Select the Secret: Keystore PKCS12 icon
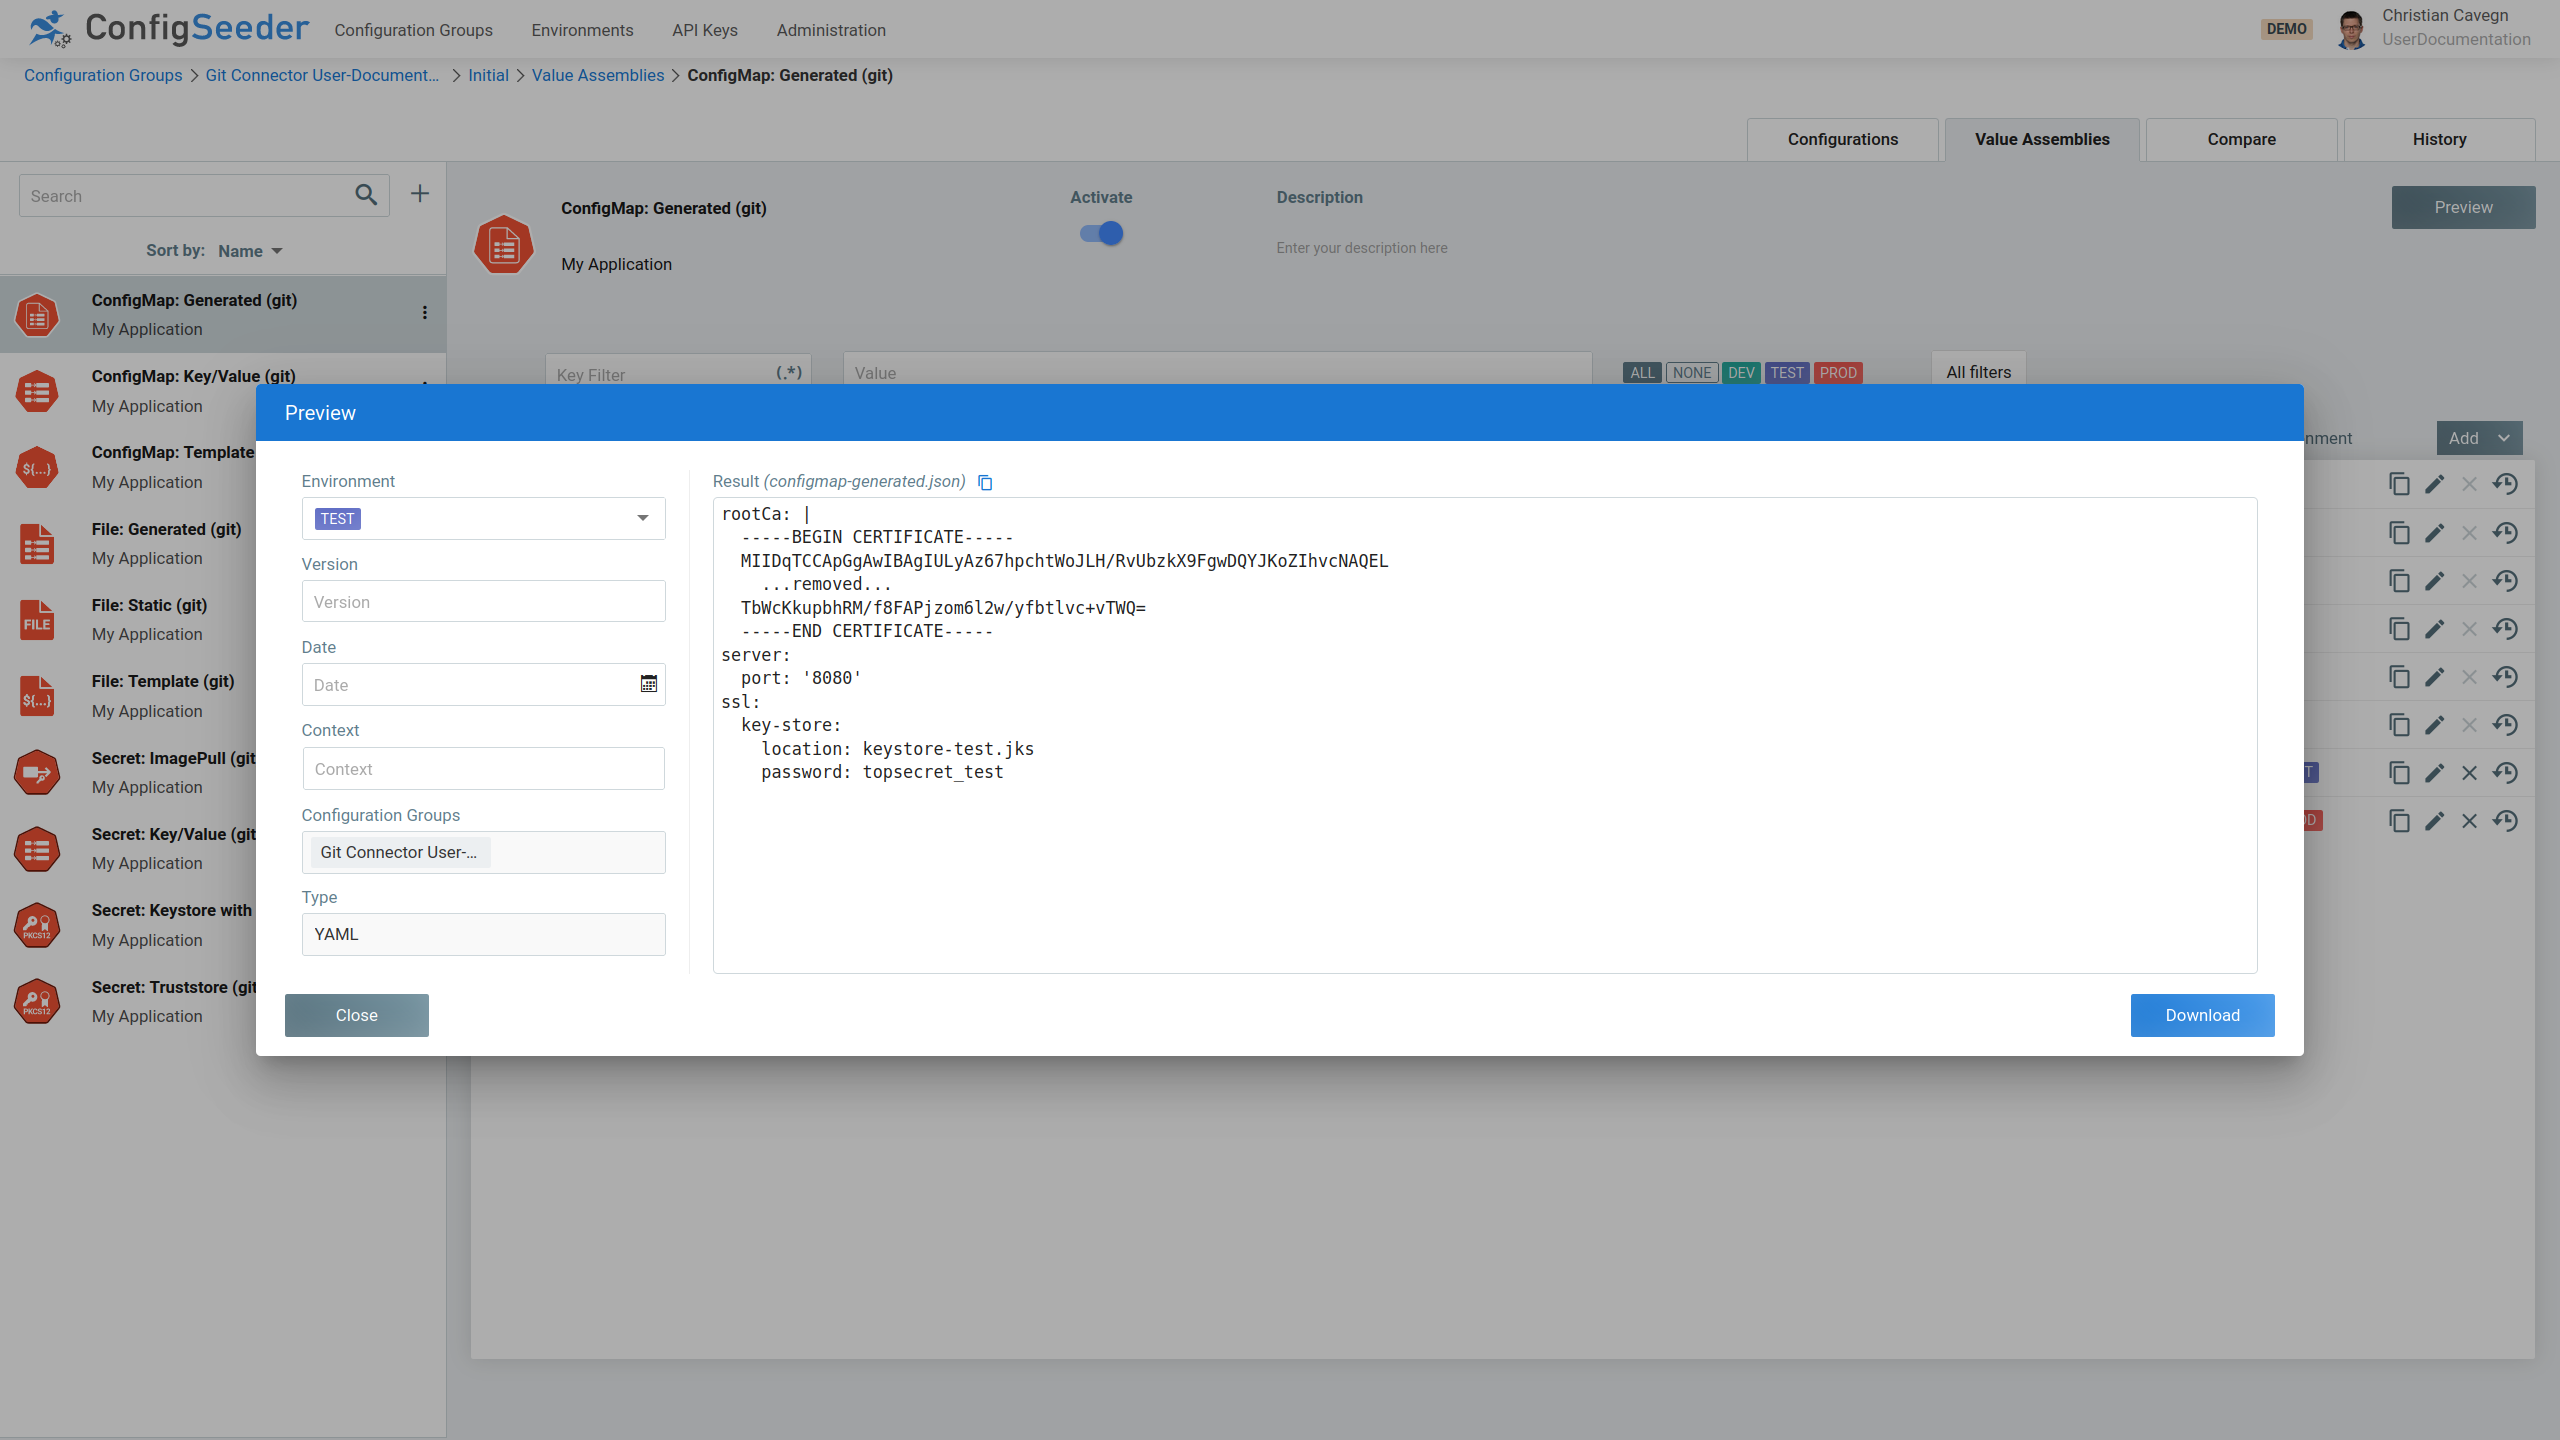Image resolution: width=2560 pixels, height=1440 pixels. click(36, 924)
